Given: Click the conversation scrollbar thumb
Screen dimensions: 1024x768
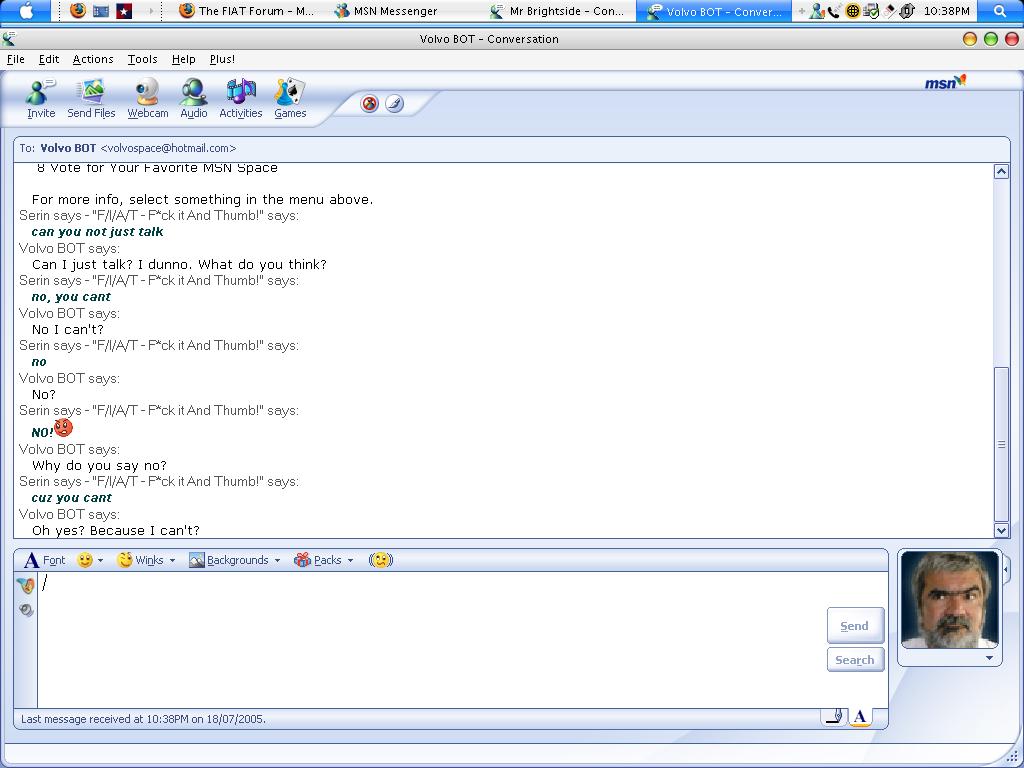Looking at the screenshot, I should [x=1001, y=444].
